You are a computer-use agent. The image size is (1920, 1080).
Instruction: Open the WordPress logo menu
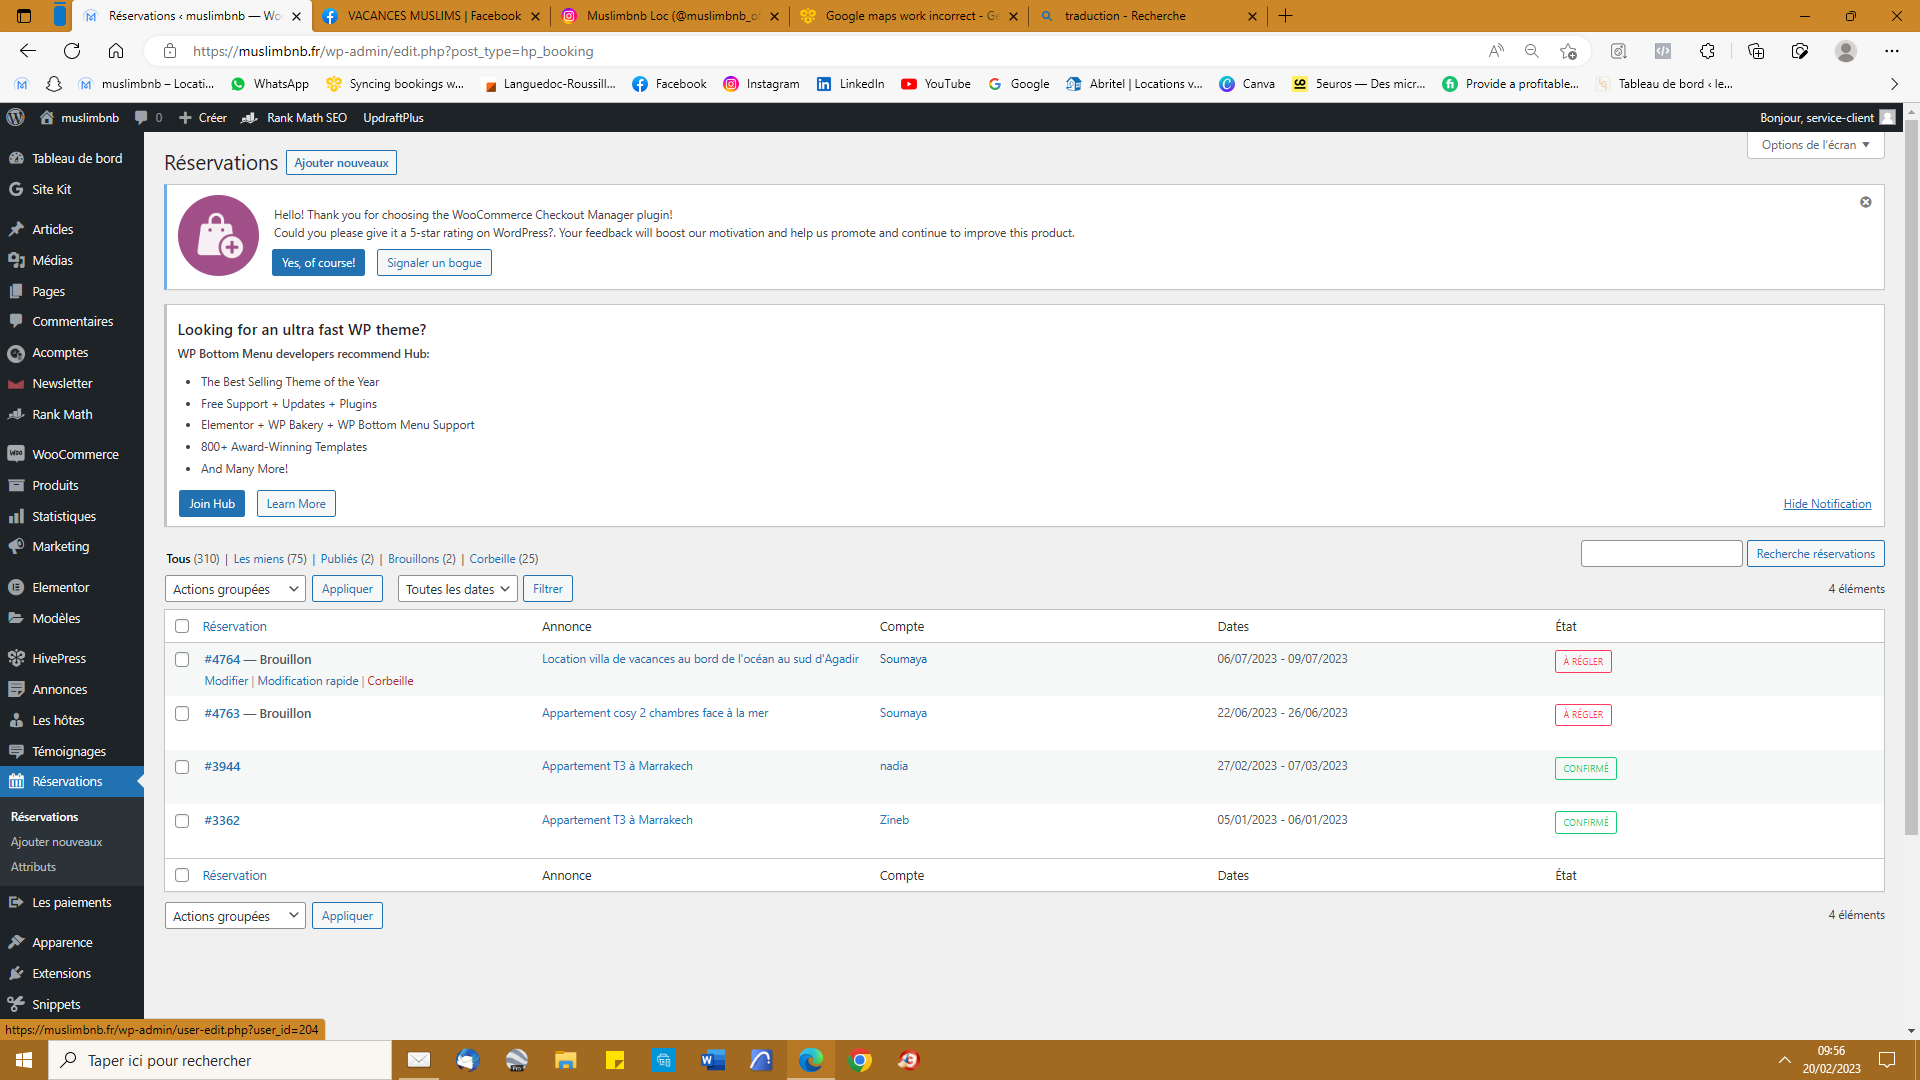15,117
